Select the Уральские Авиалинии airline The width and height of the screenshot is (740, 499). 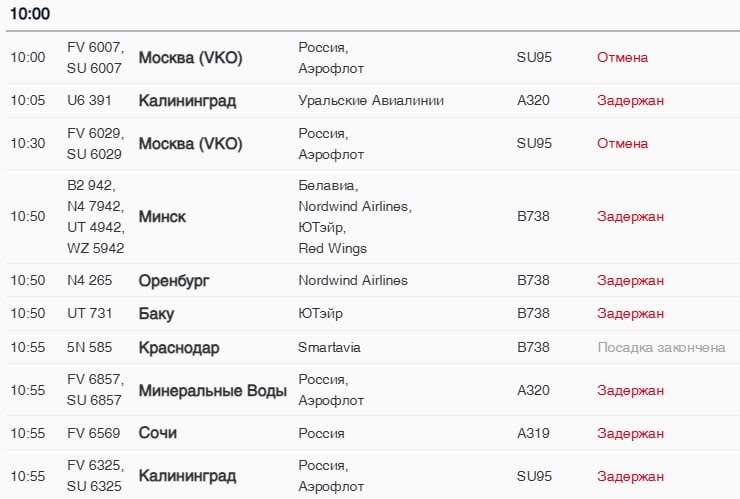371,101
